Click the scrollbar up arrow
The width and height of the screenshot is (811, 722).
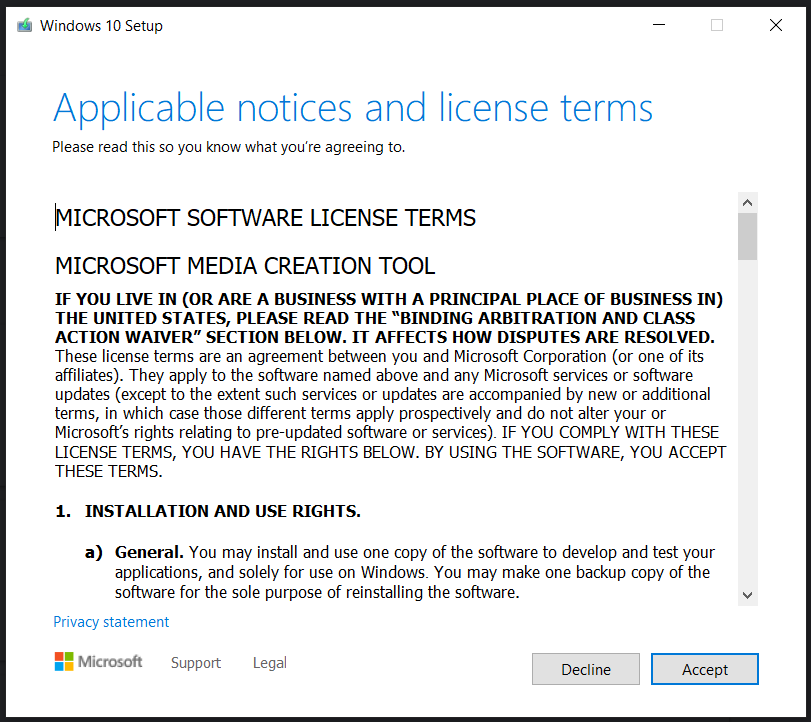[x=747, y=203]
